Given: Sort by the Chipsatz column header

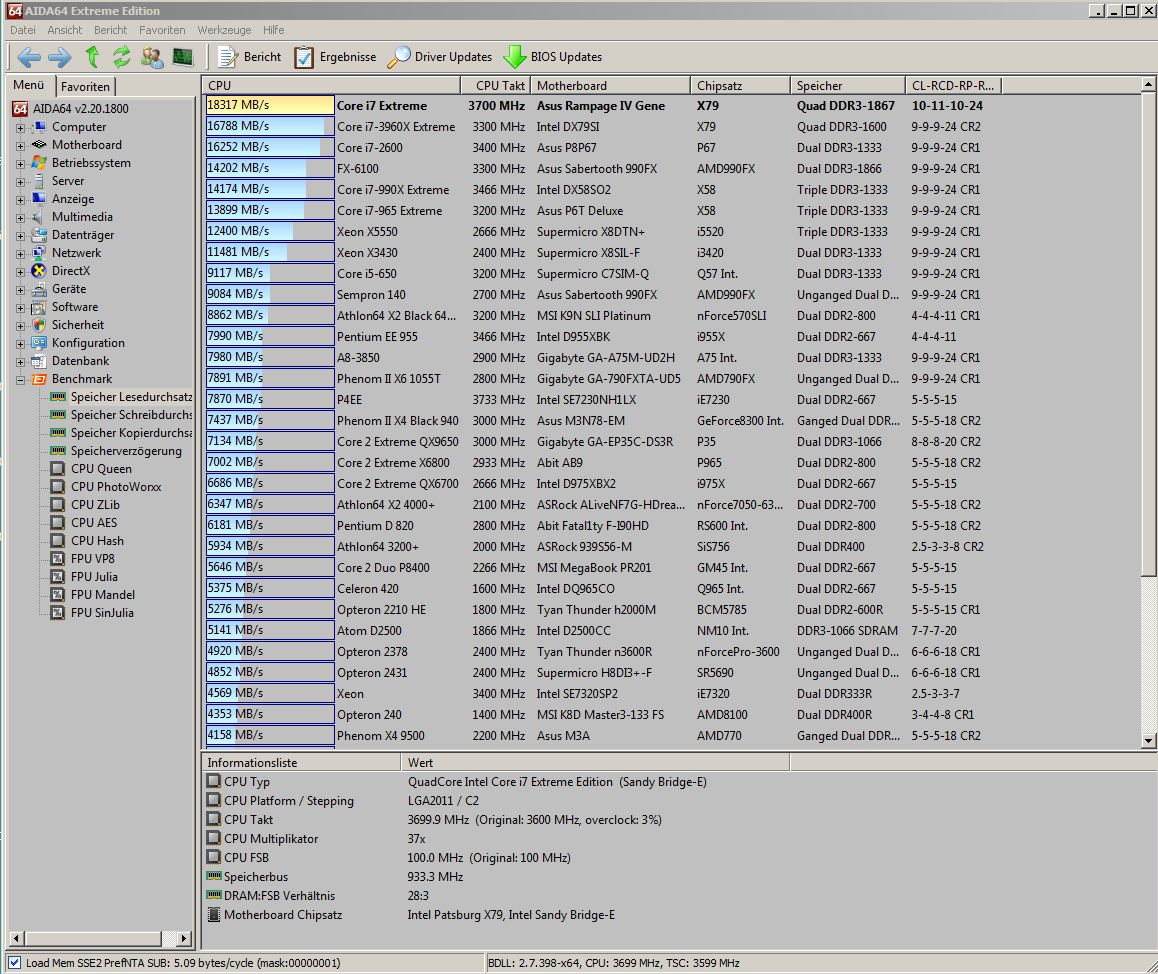Looking at the screenshot, I should click(x=740, y=86).
